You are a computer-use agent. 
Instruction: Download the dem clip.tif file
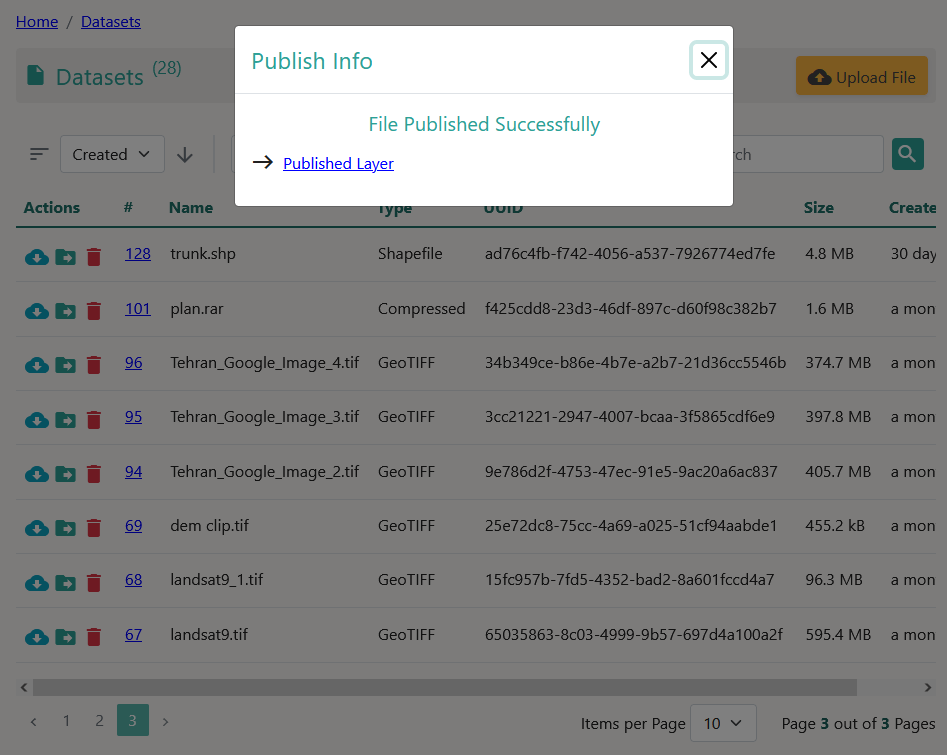tap(36, 528)
